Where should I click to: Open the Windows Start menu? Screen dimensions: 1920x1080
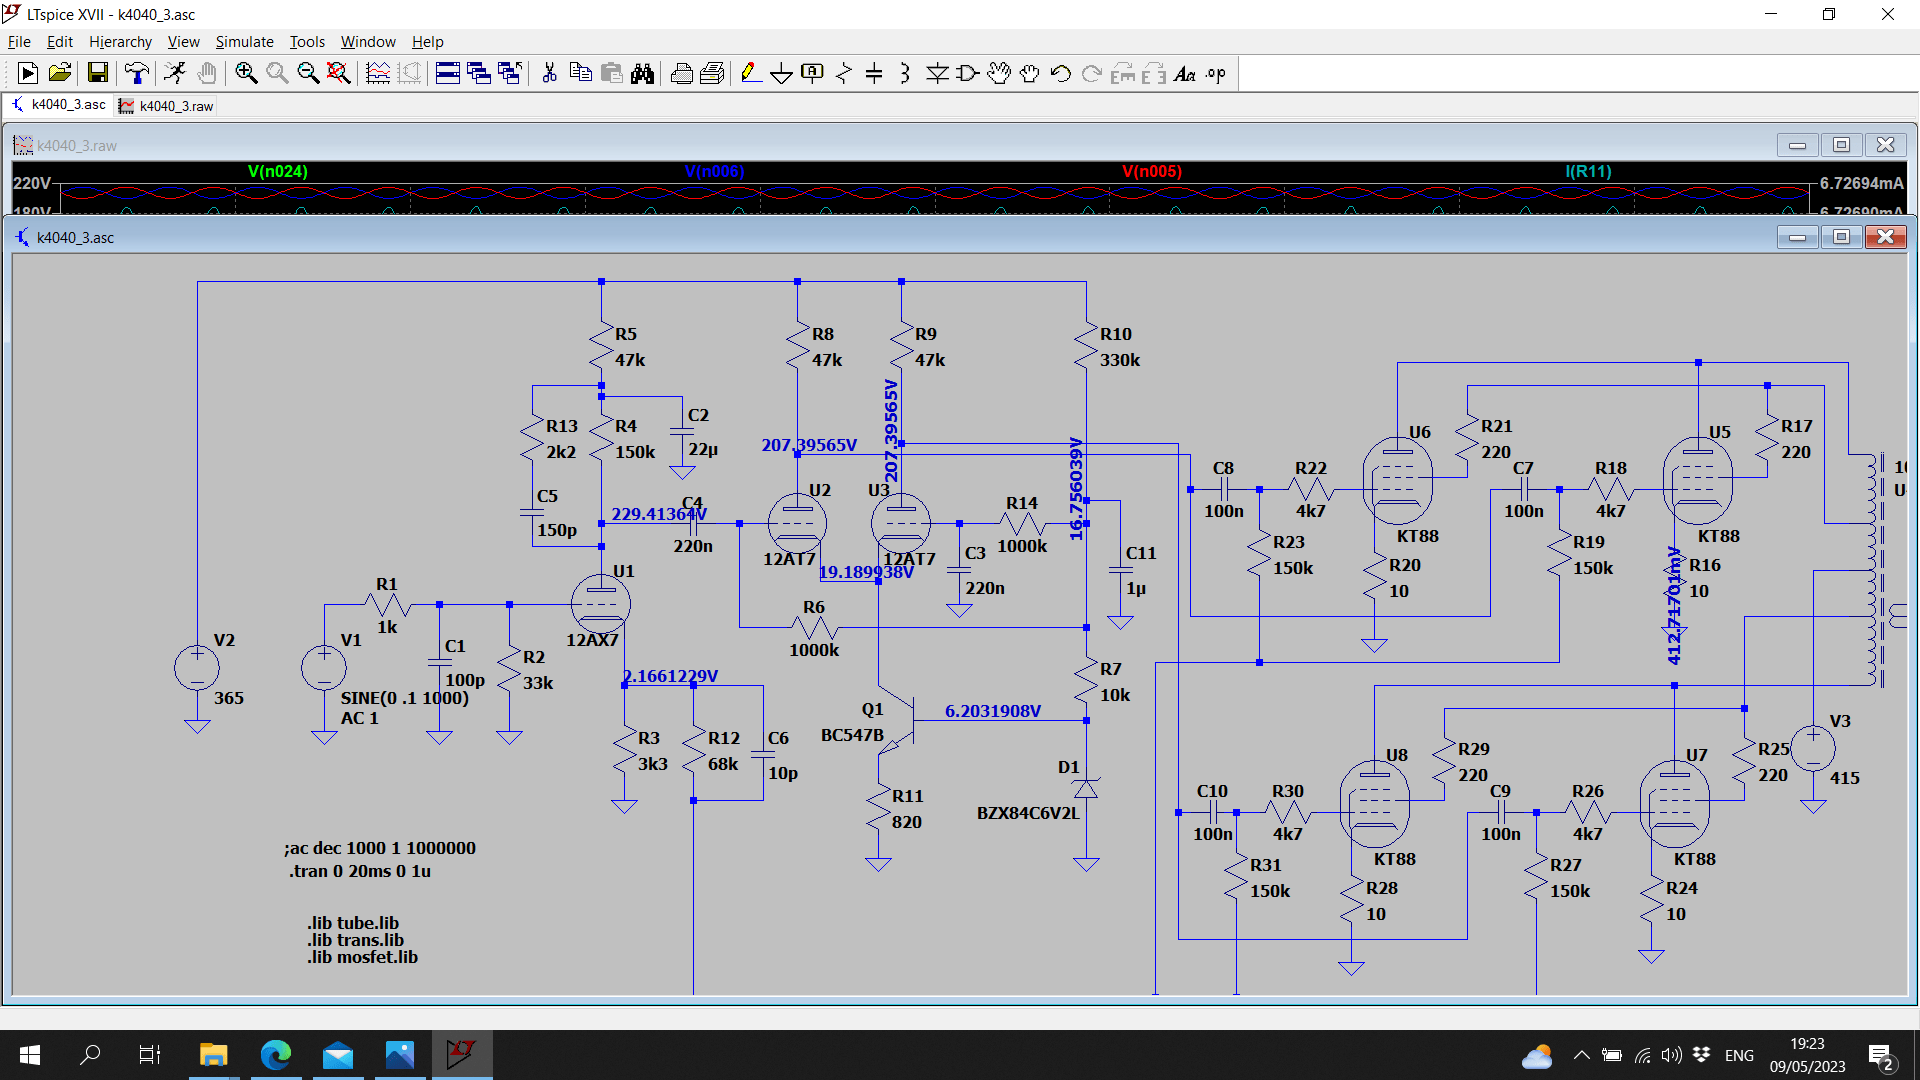pos(30,1055)
